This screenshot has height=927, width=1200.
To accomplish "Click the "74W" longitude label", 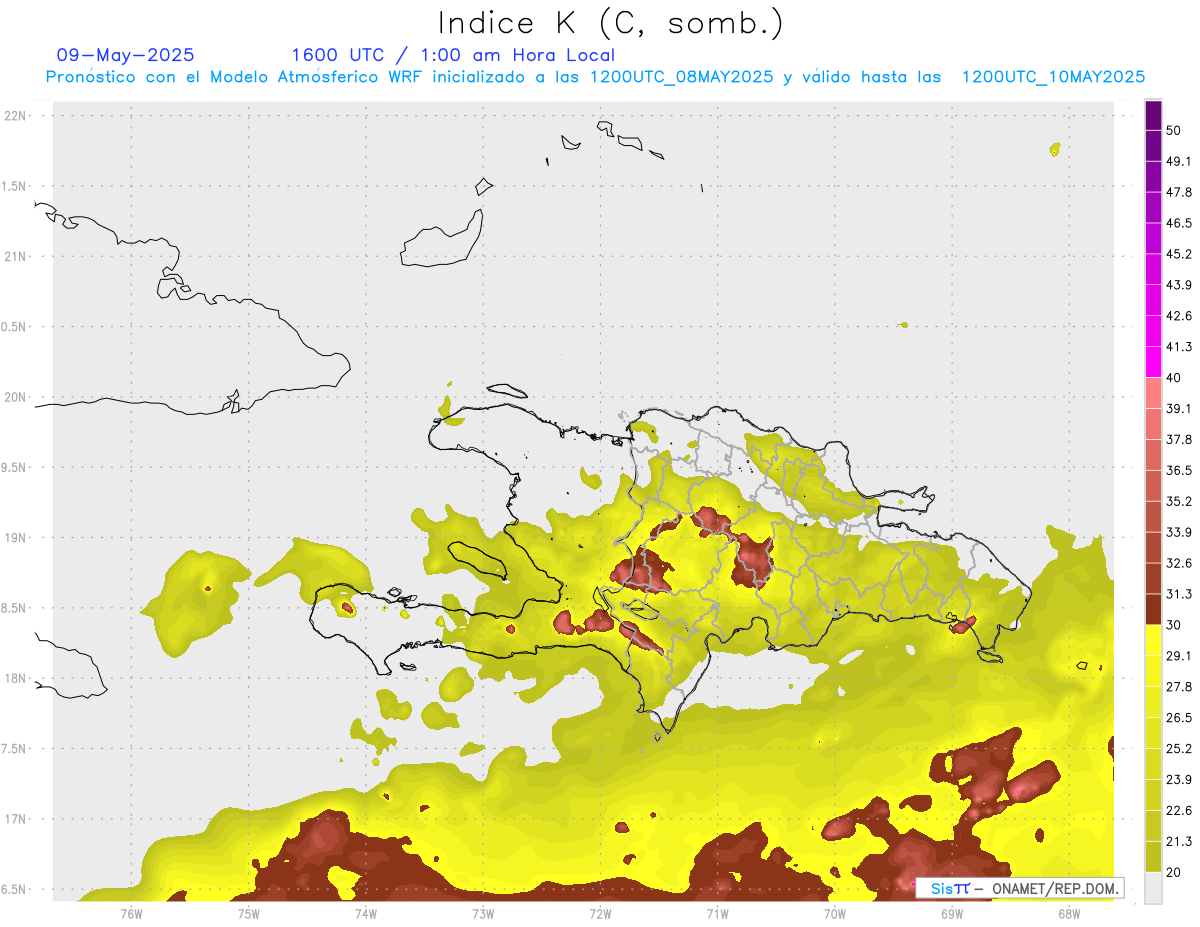I will point(365,913).
